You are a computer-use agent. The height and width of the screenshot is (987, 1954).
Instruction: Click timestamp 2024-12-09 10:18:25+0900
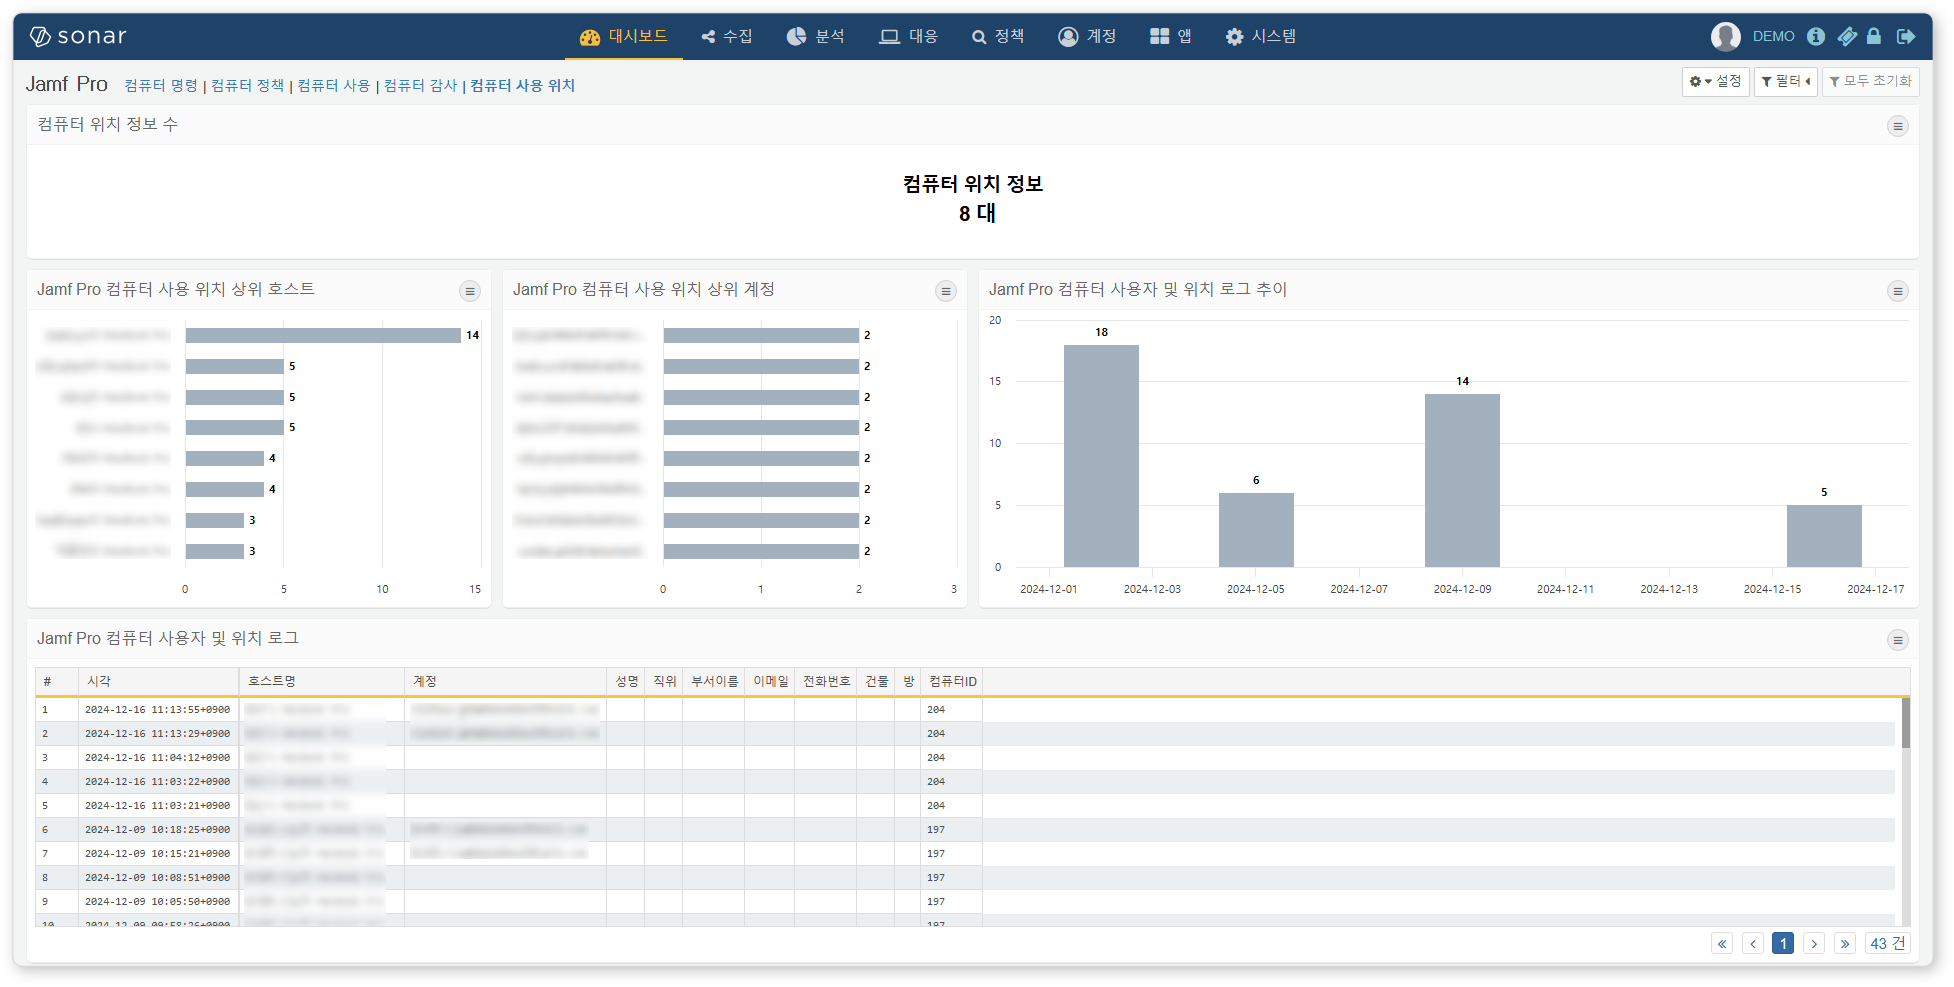coord(157,830)
